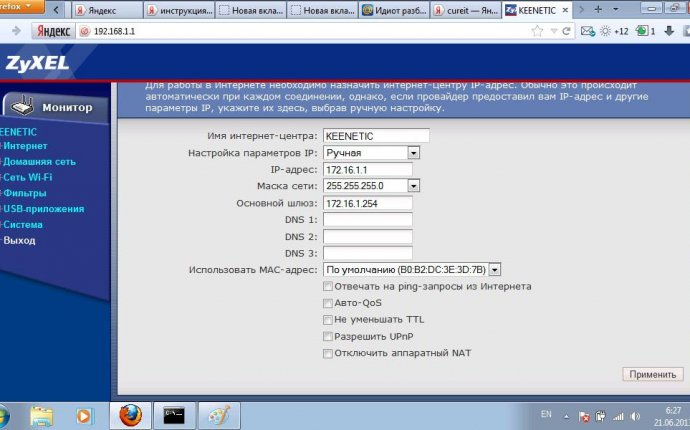Bookmark page with the star icon
The width and height of the screenshot is (690, 430).
pos(537,31)
